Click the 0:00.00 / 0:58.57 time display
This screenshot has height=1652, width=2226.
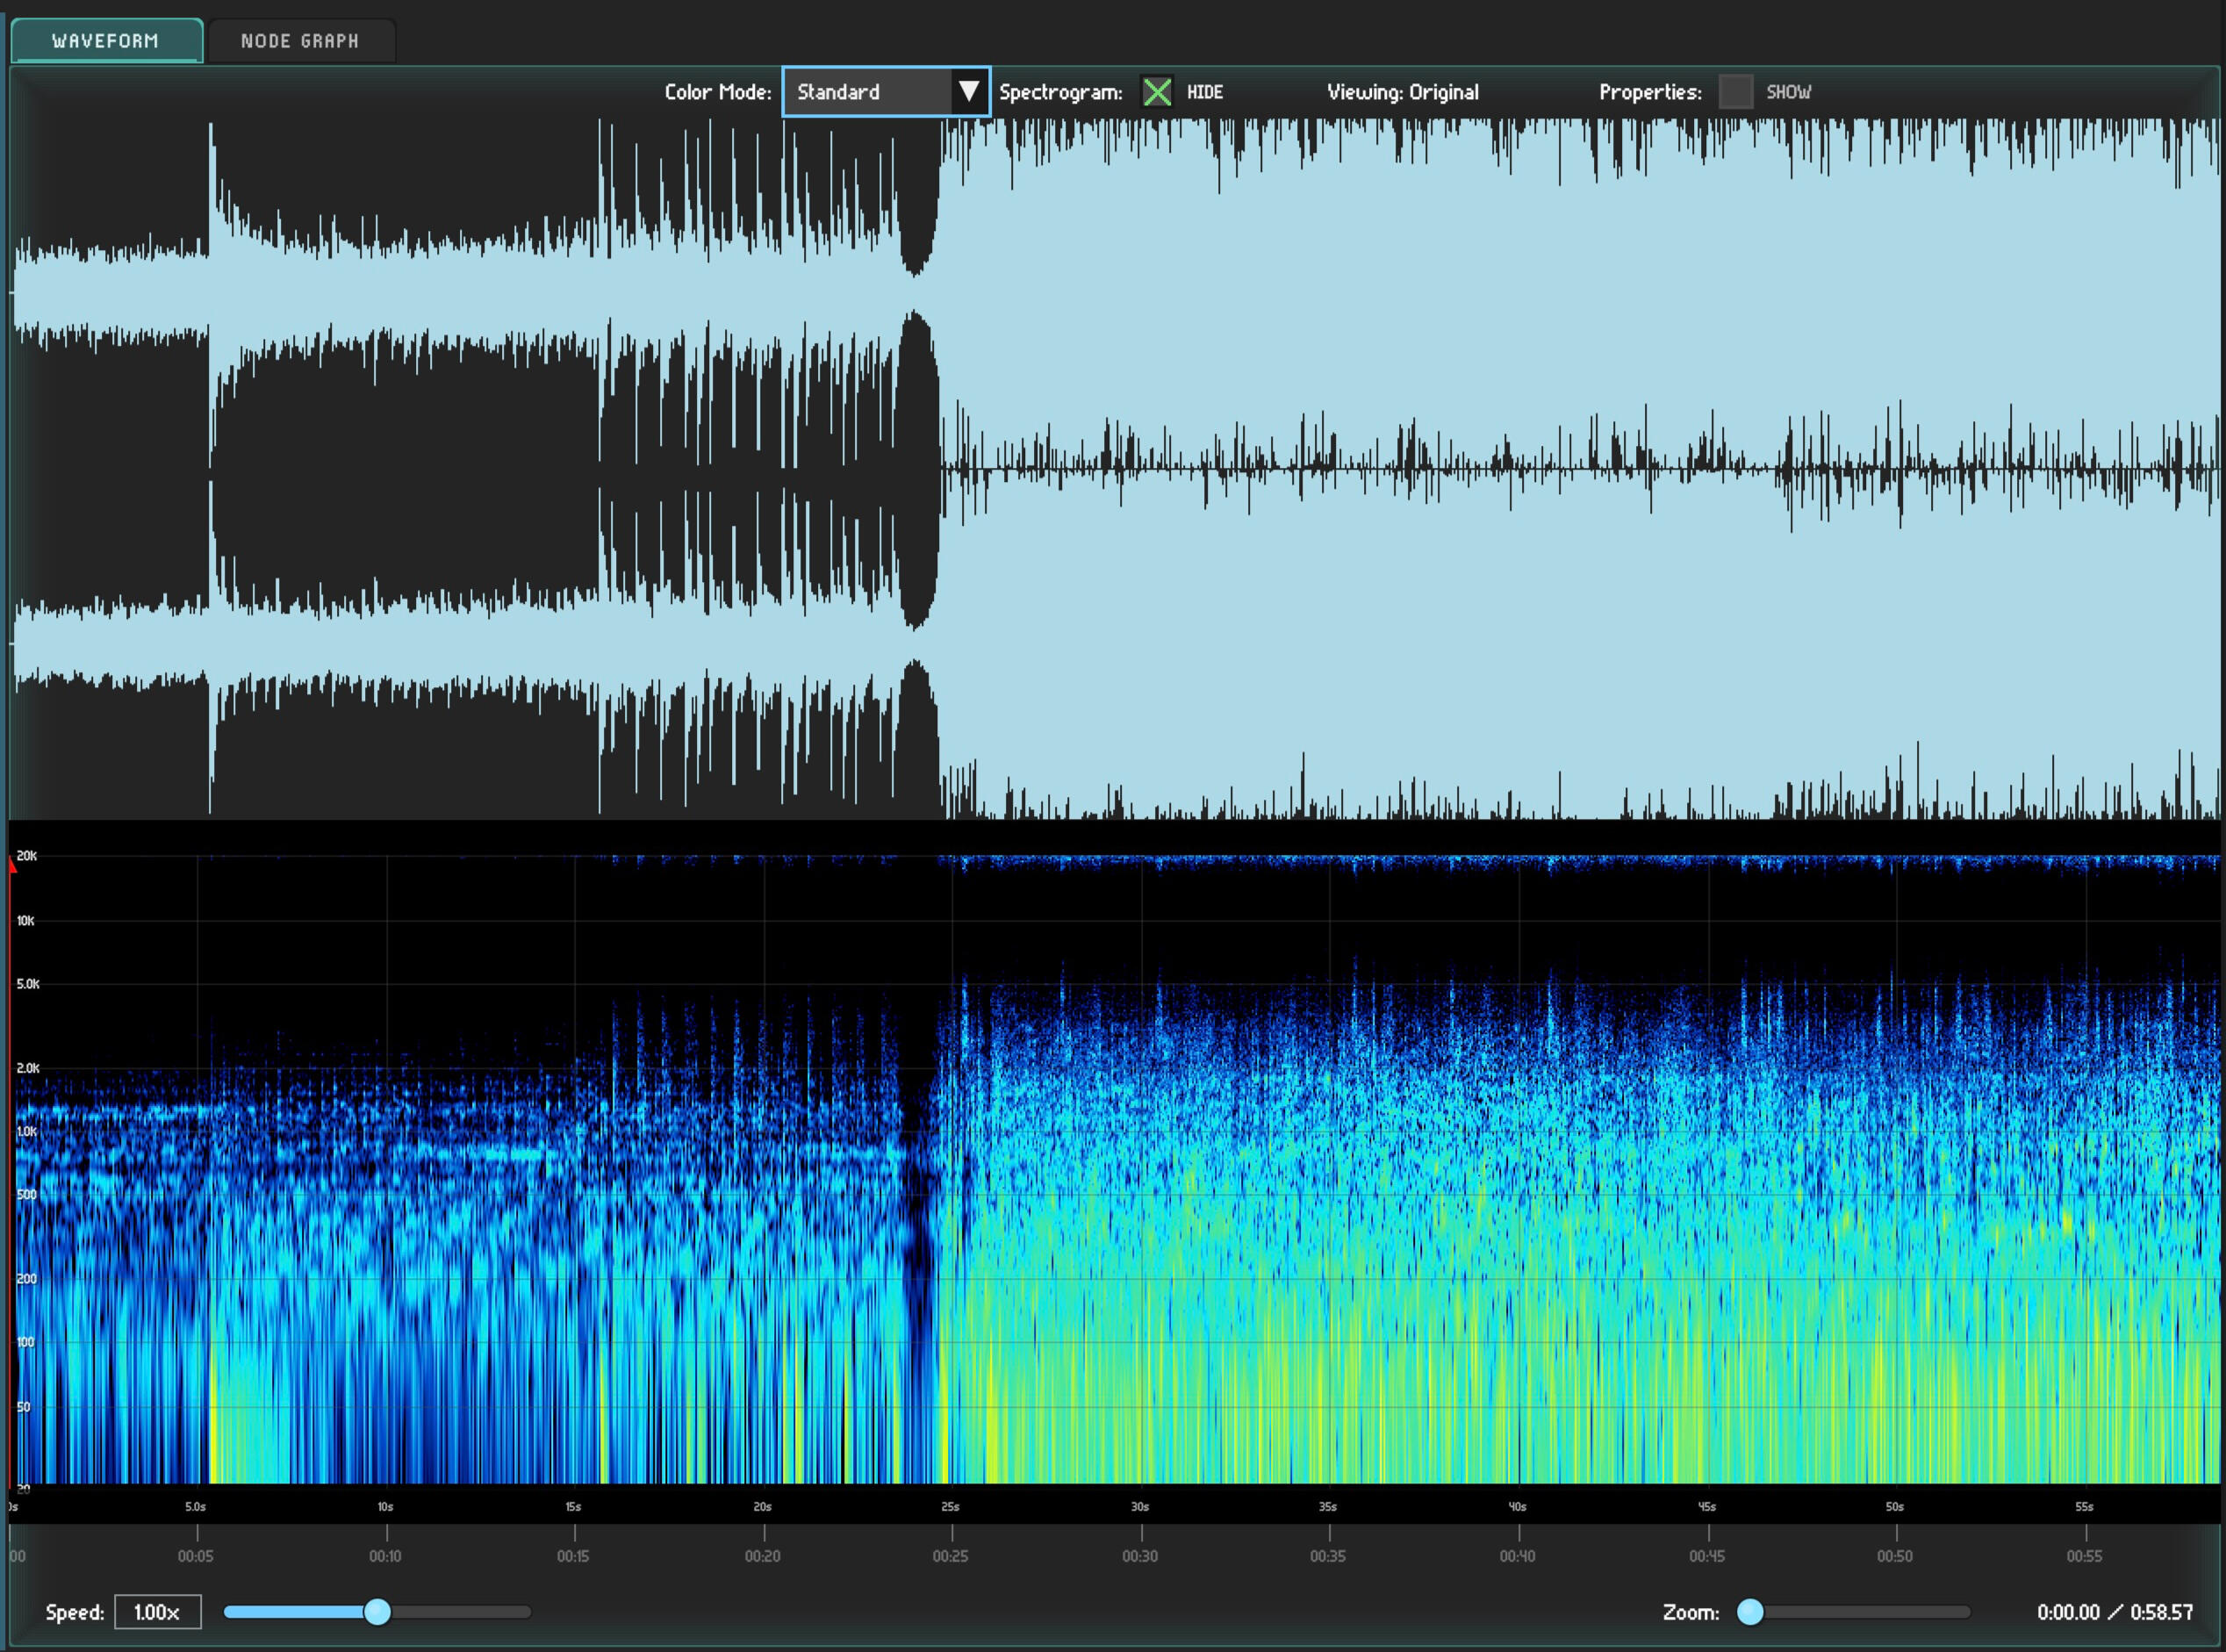click(2114, 1612)
